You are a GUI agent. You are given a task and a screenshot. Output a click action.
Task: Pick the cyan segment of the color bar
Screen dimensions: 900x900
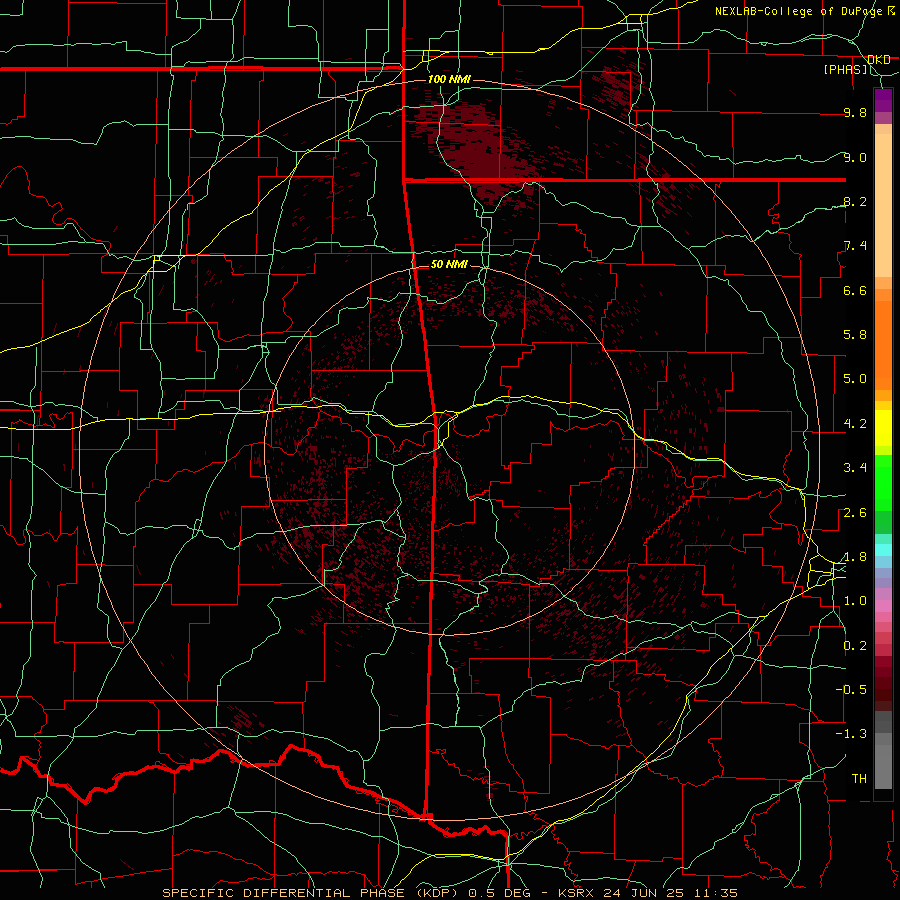click(883, 550)
